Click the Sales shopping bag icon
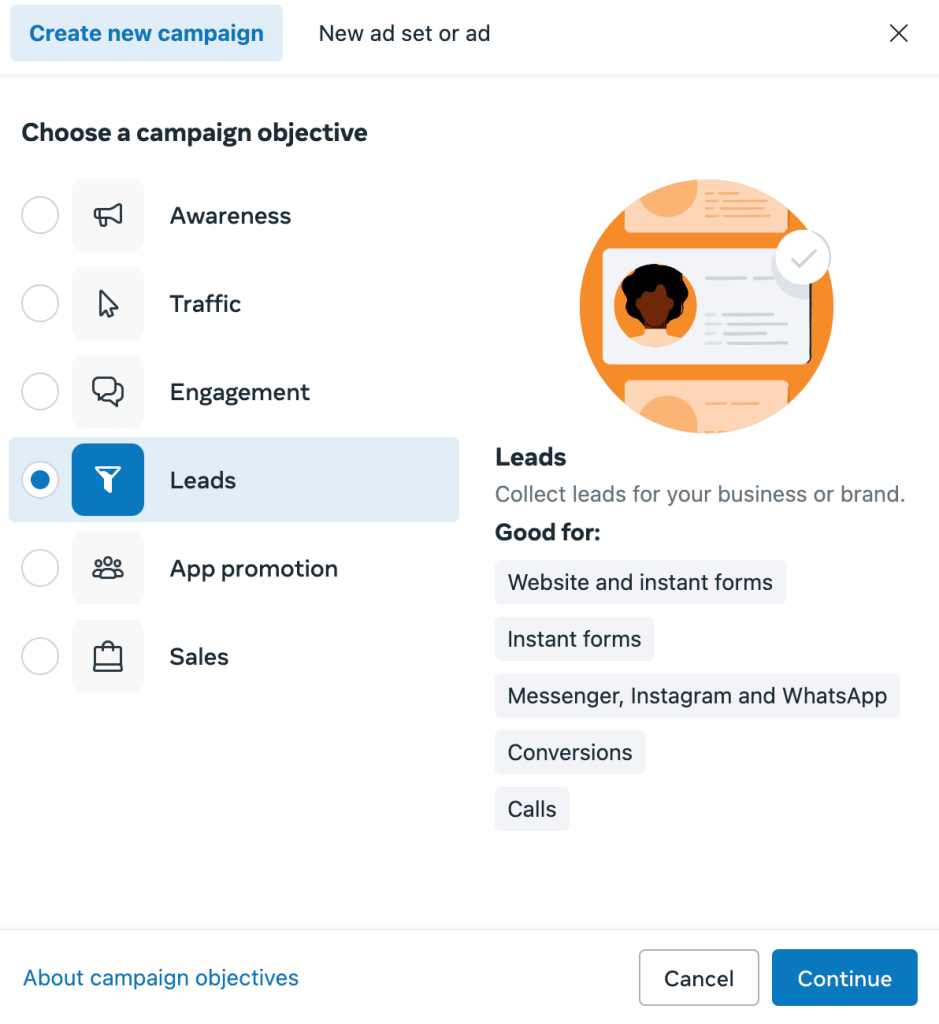The height and width of the screenshot is (1024, 939). click(x=108, y=656)
